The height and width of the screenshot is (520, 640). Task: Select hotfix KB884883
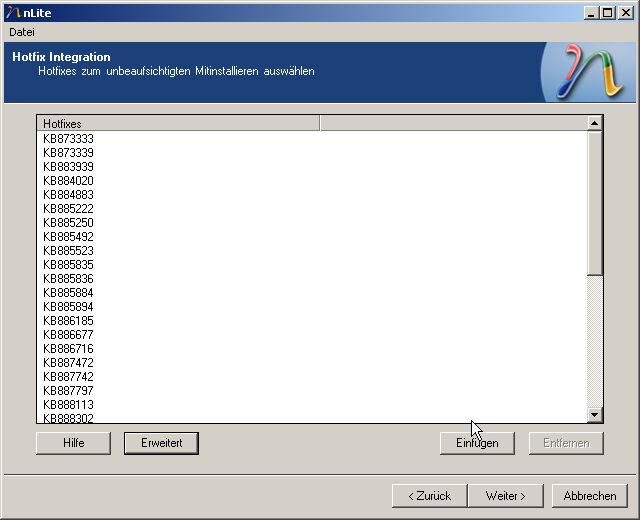68,195
